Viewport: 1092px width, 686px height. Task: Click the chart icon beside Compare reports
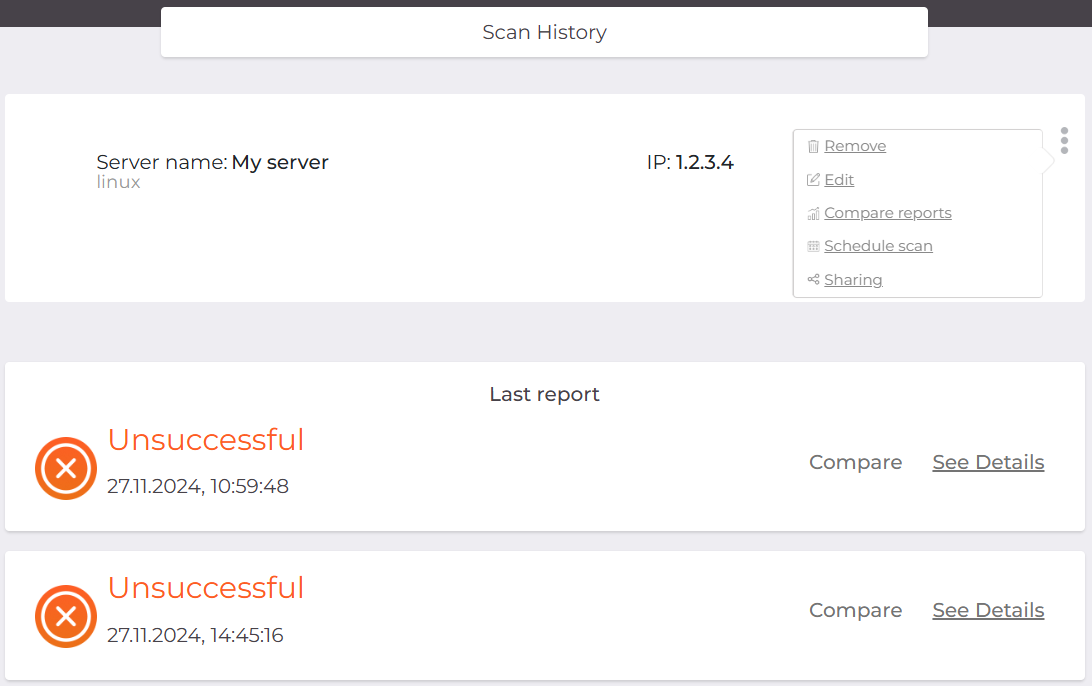813,213
